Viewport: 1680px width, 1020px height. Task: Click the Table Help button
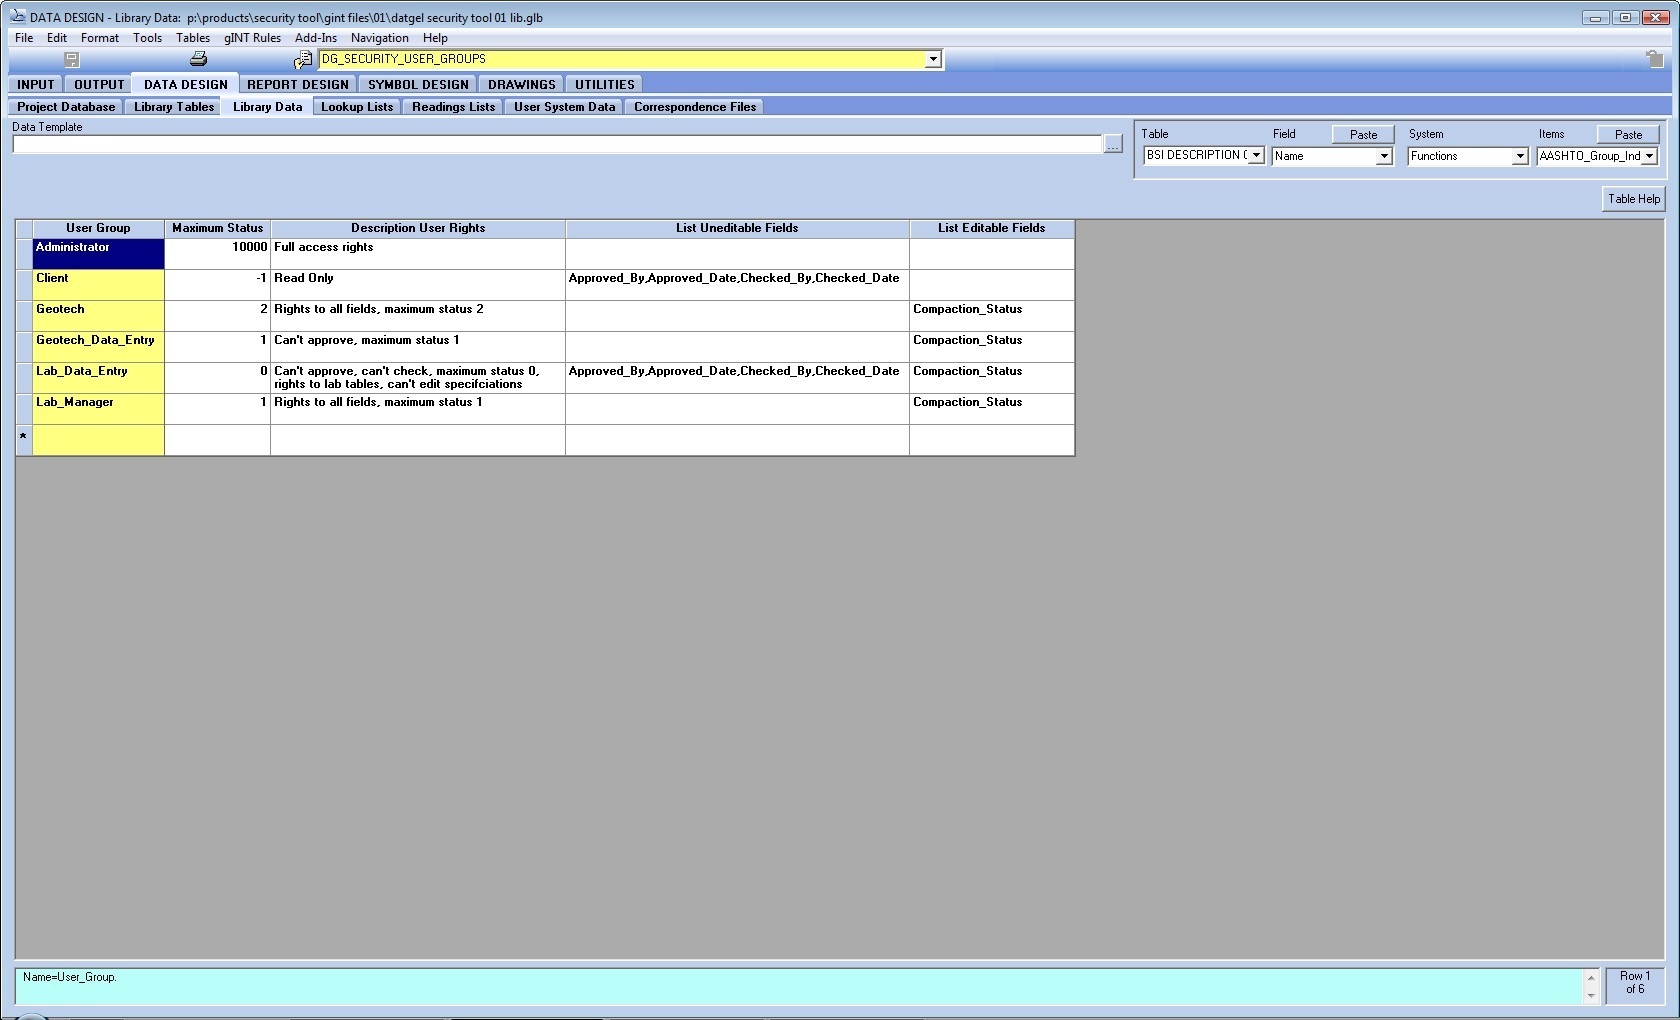(x=1634, y=199)
